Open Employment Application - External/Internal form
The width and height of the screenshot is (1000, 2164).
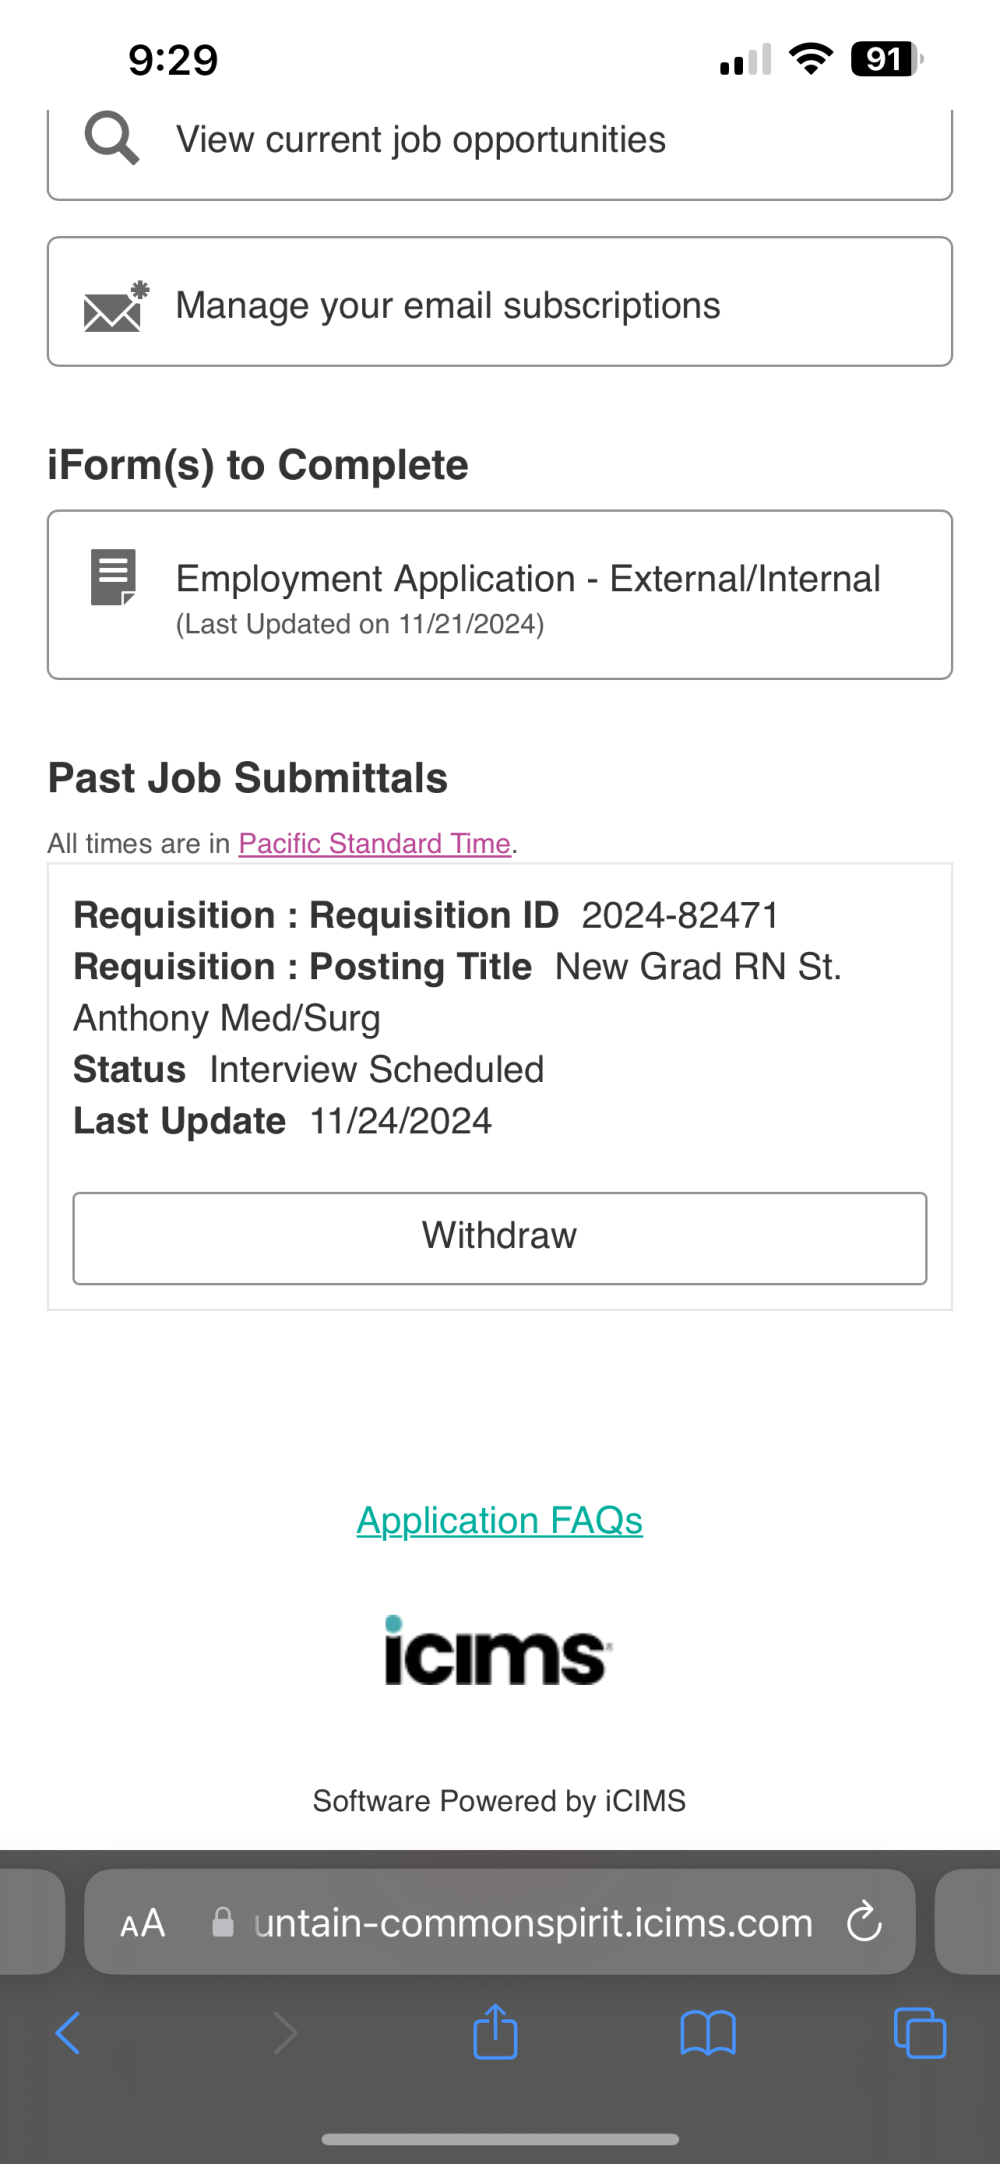point(500,595)
